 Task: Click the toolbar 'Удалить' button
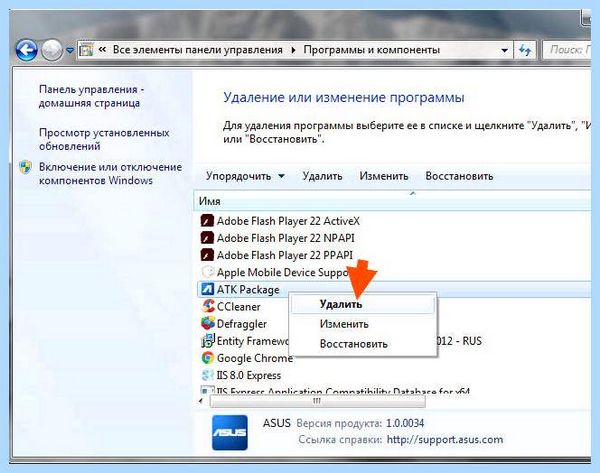(322, 176)
